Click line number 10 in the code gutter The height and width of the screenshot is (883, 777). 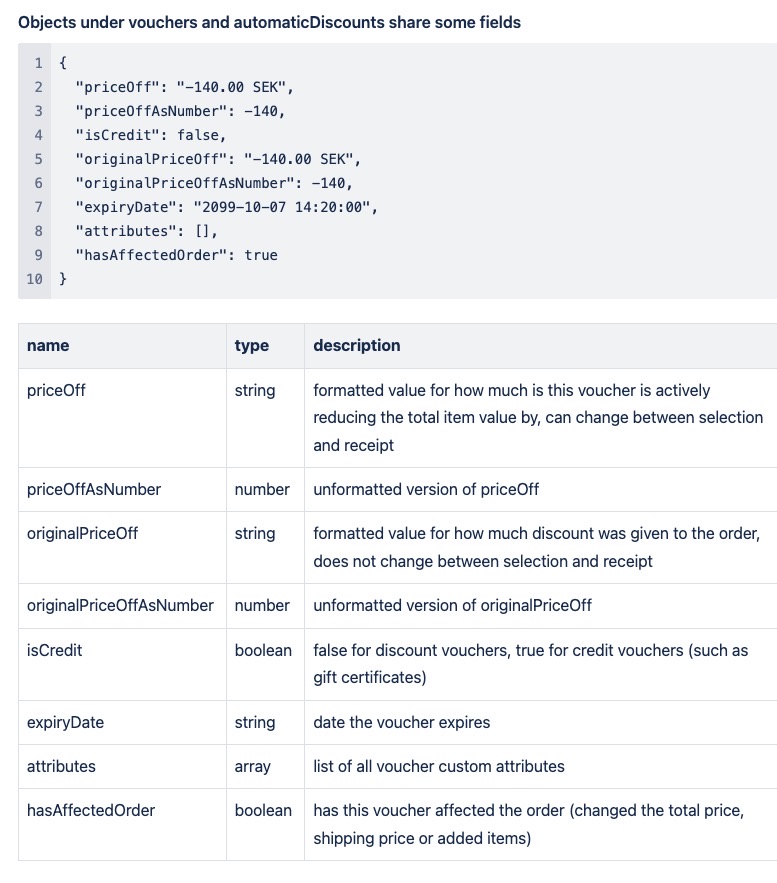[34, 279]
